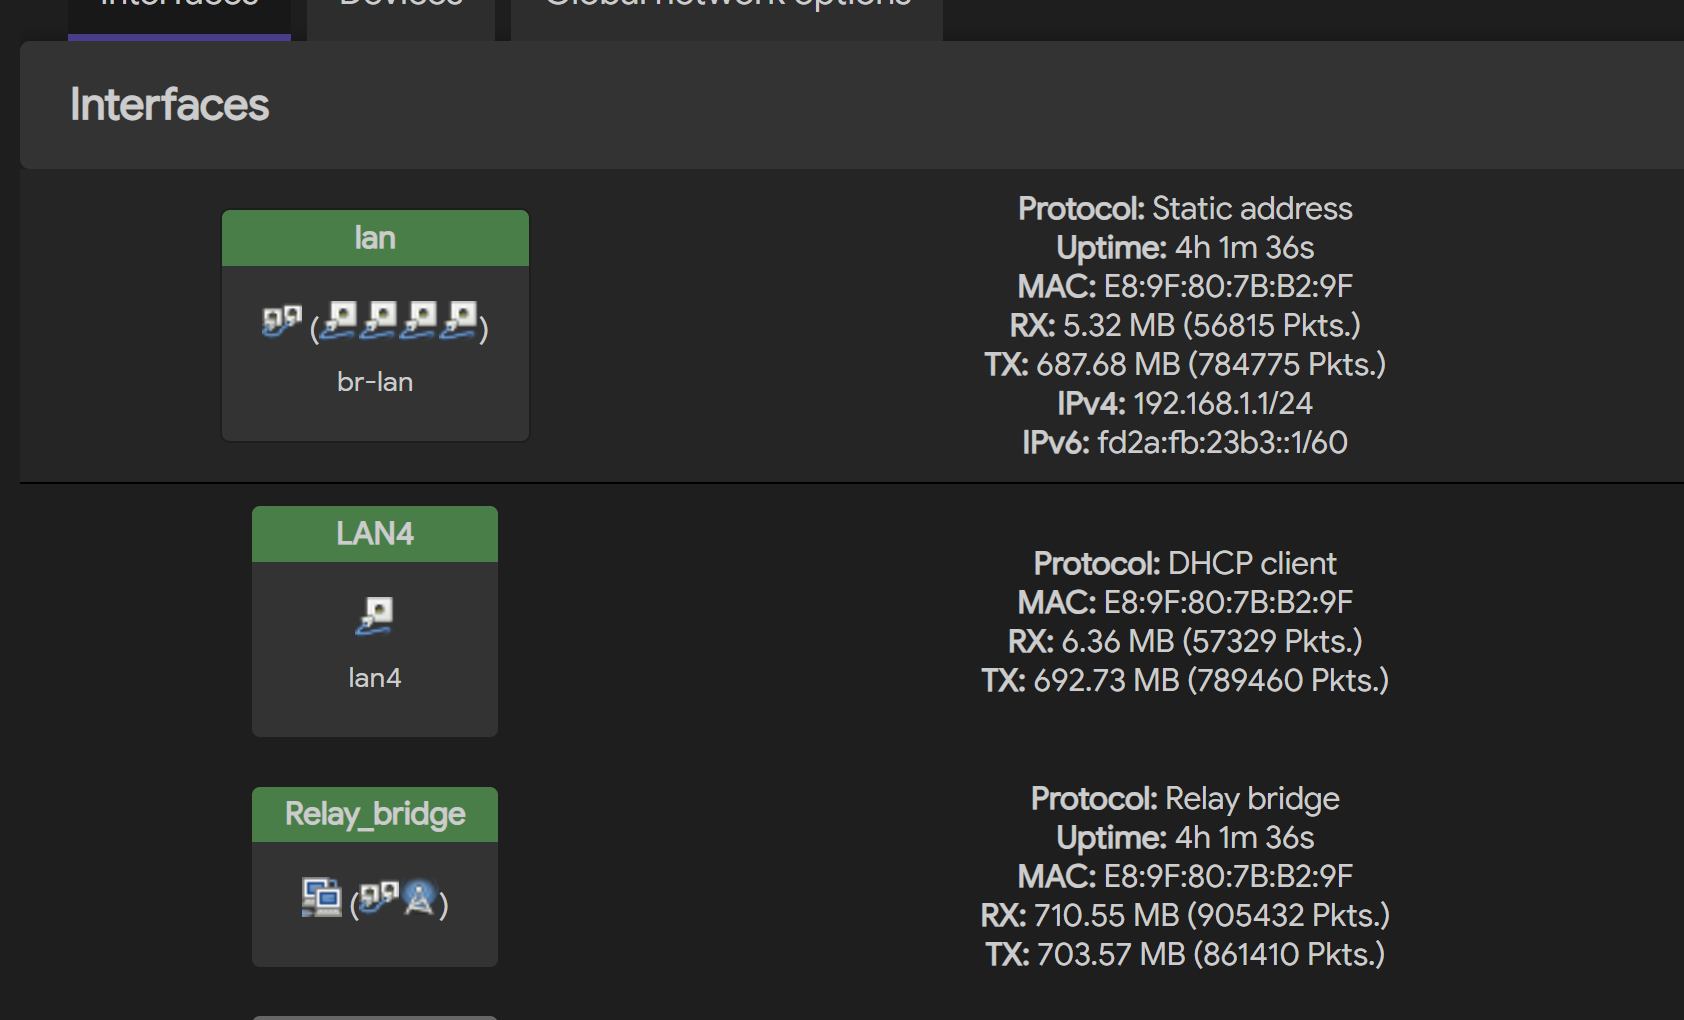Click the green lan interface header
Image resolution: width=1684 pixels, height=1020 pixels.
coord(375,238)
